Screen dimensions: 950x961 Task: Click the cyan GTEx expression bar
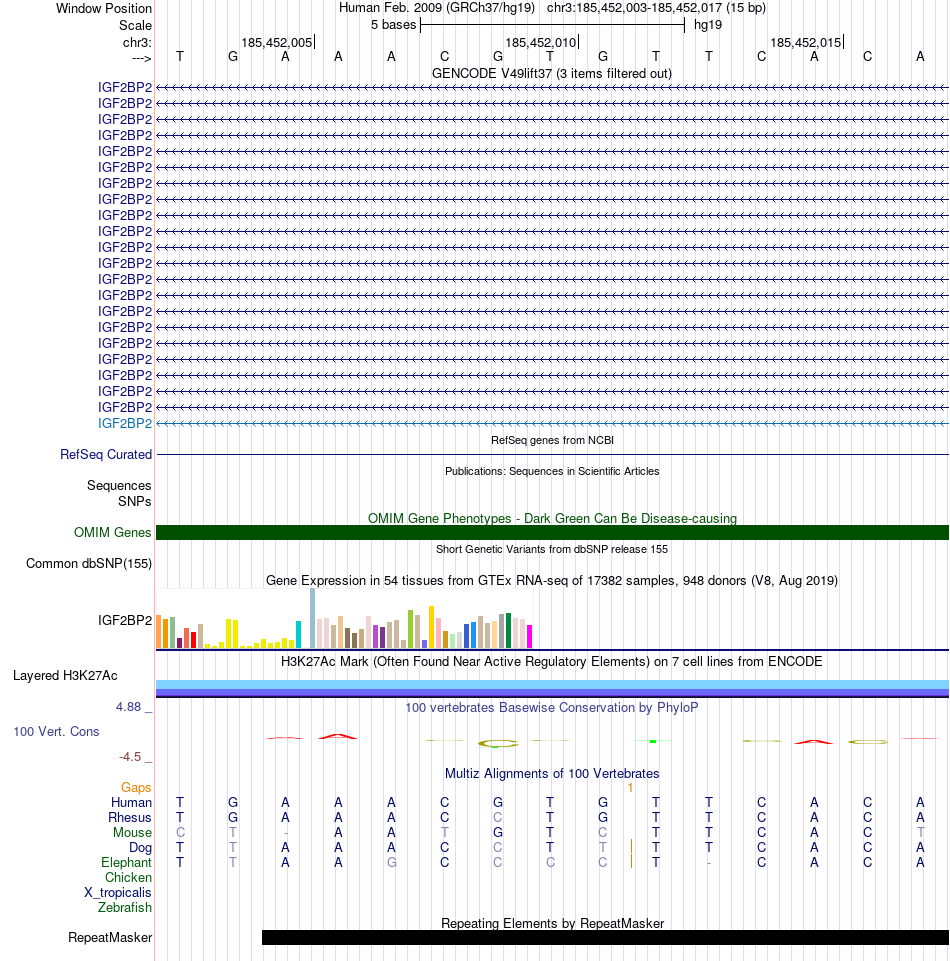click(298, 634)
